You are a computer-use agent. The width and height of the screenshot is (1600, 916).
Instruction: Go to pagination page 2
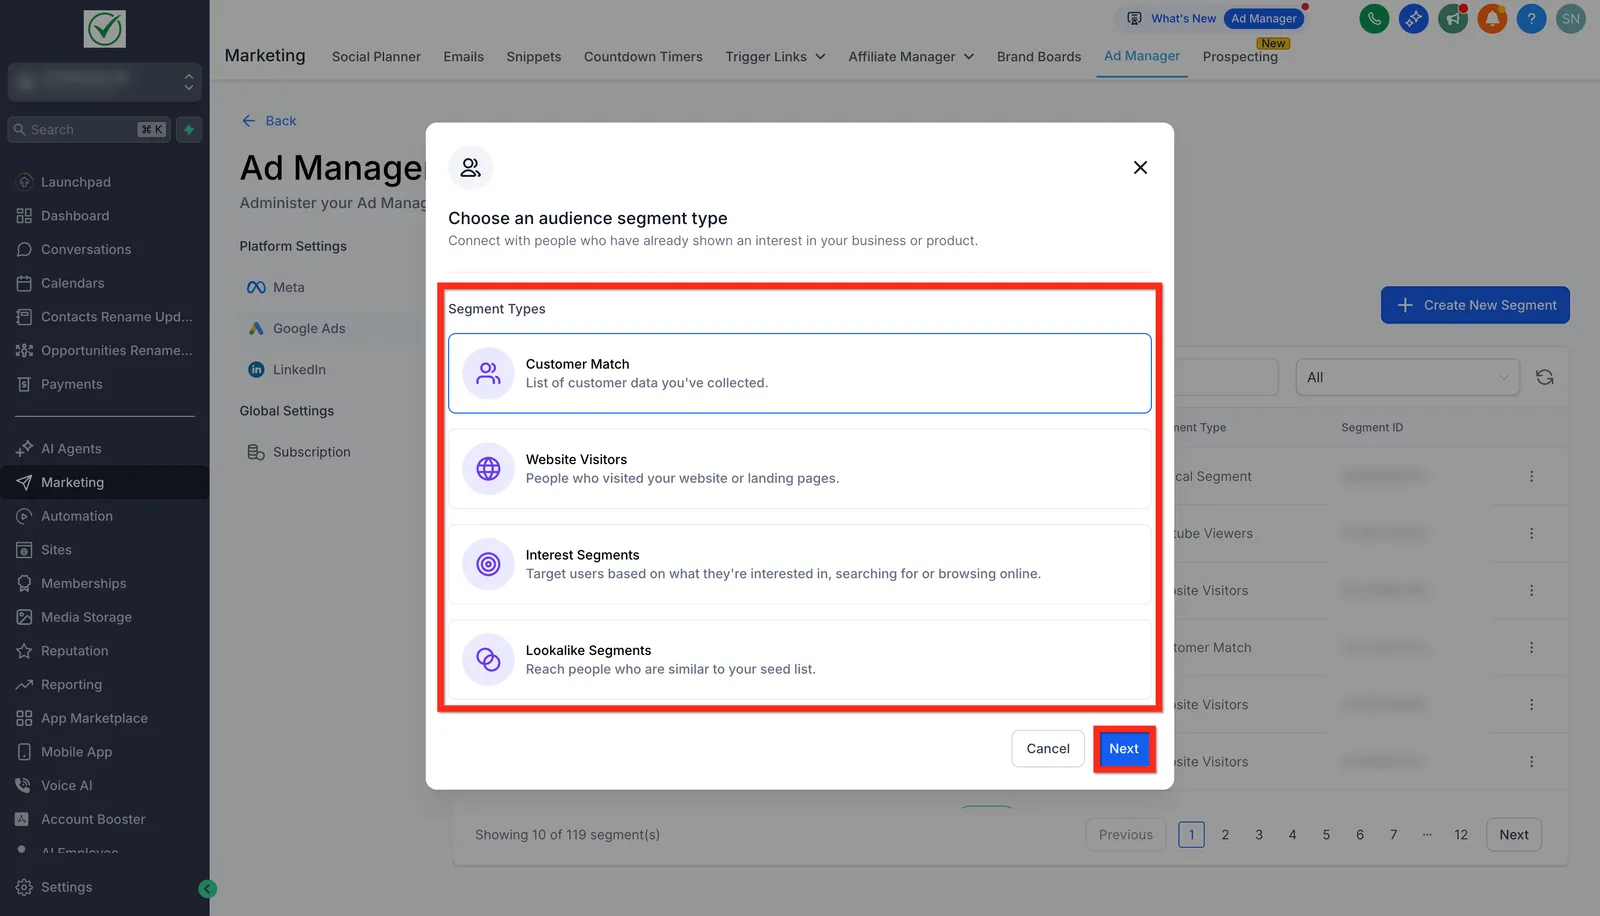coord(1225,835)
